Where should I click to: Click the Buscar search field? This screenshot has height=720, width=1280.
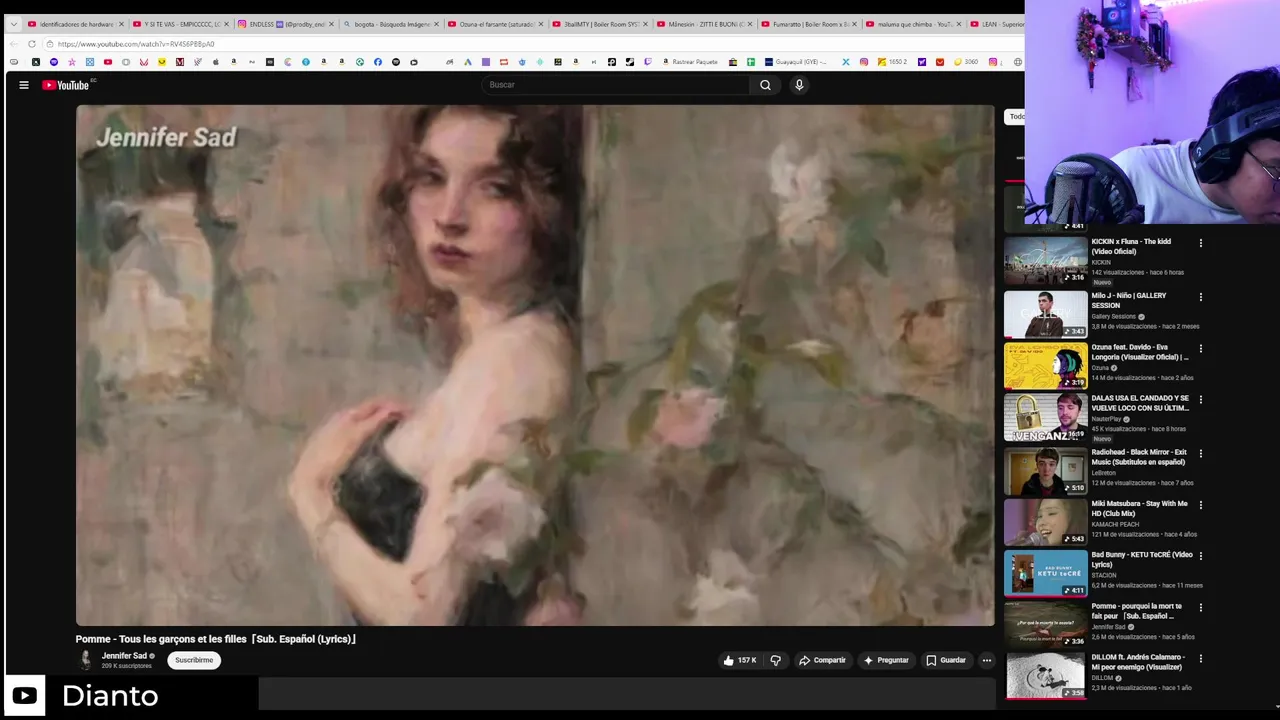coord(614,85)
